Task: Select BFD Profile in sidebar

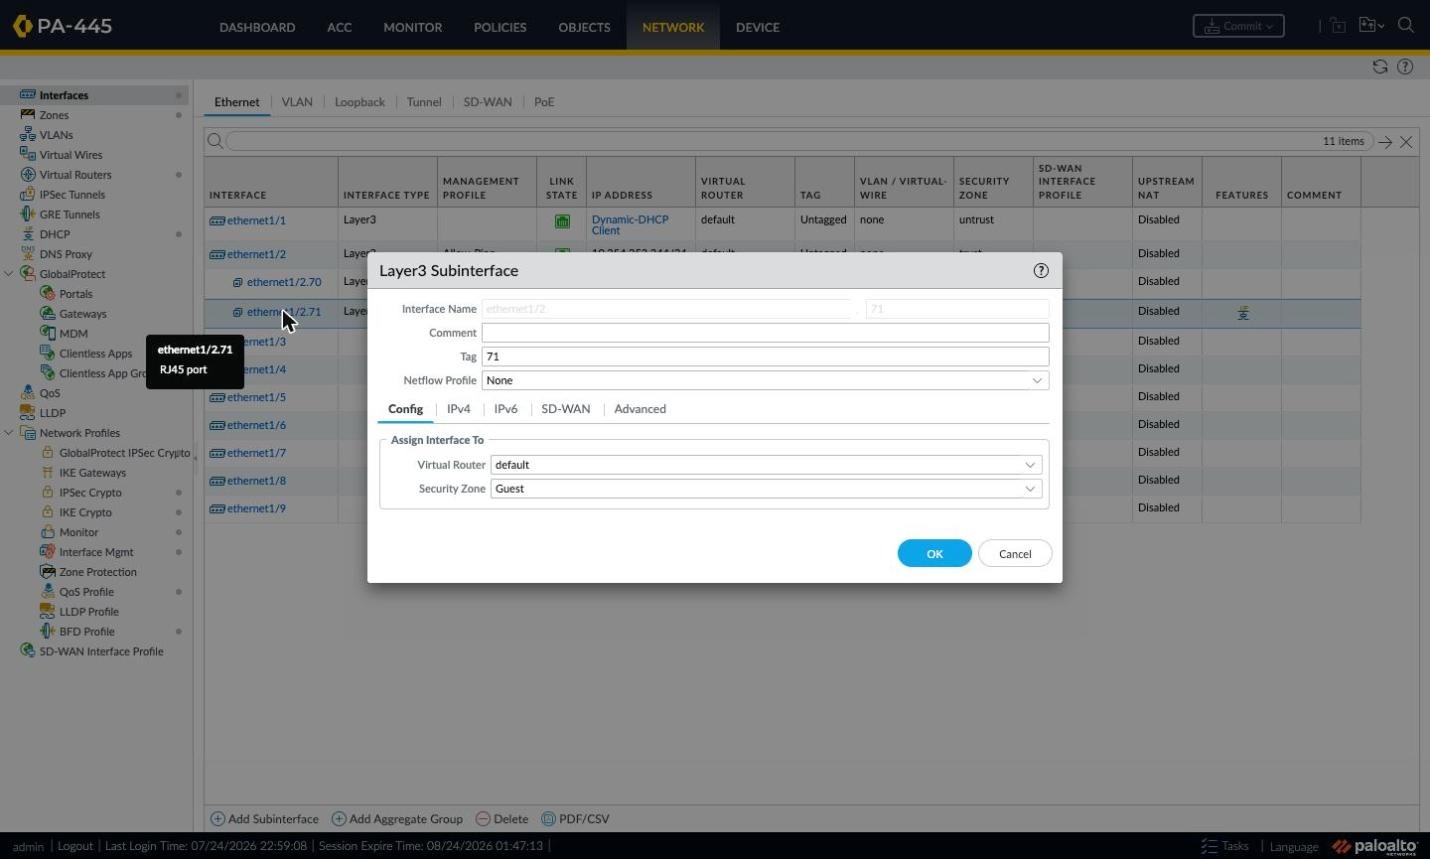Action: [87, 632]
